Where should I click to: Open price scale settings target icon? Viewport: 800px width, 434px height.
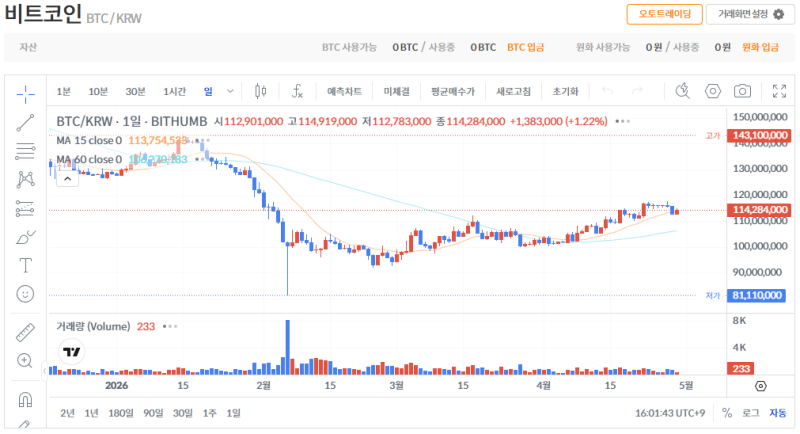(760, 386)
